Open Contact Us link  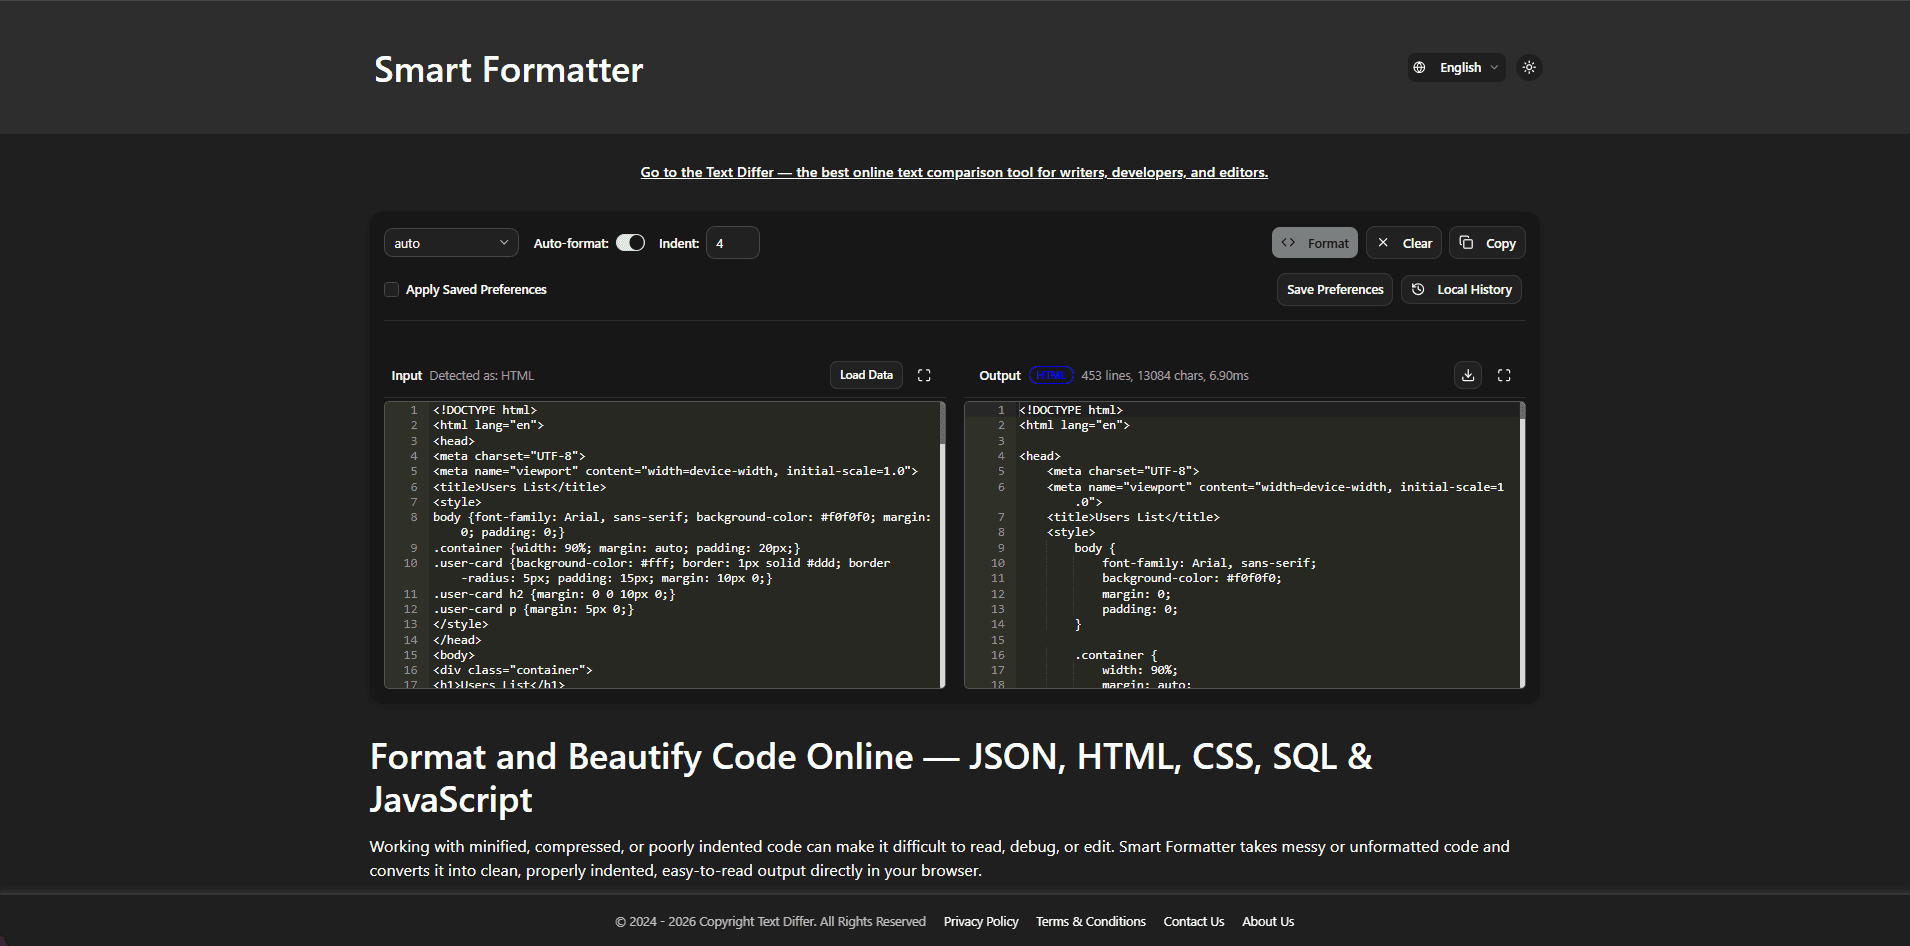pos(1194,922)
